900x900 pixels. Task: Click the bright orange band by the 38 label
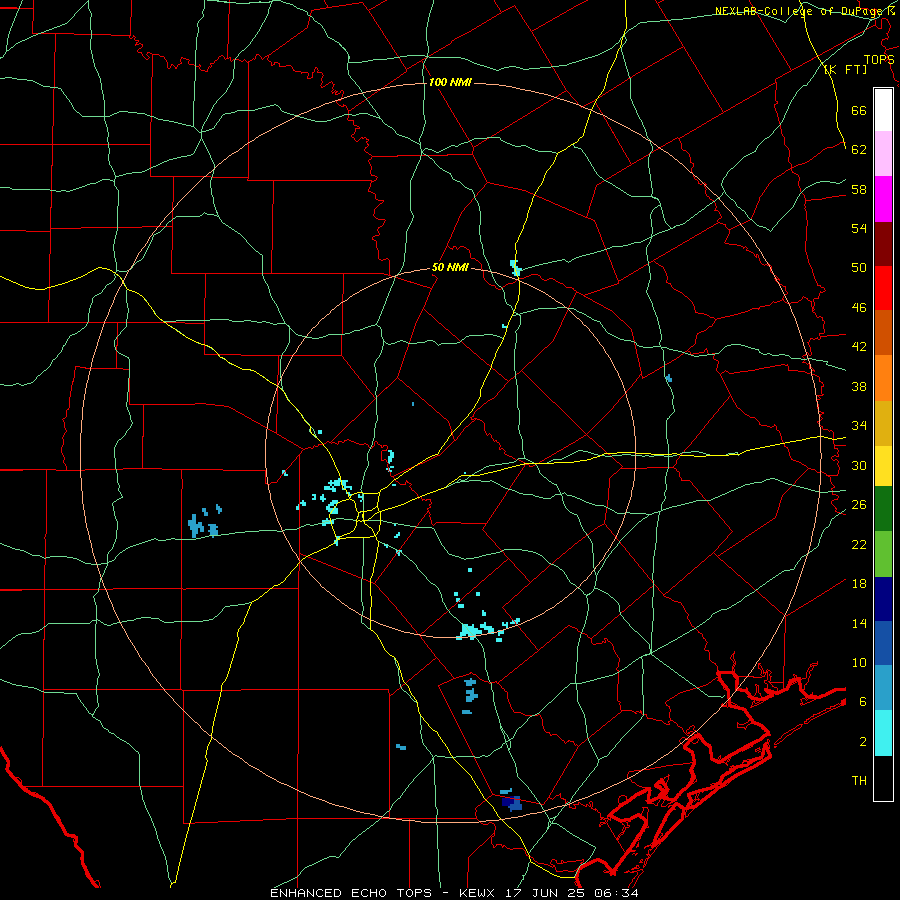(883, 378)
